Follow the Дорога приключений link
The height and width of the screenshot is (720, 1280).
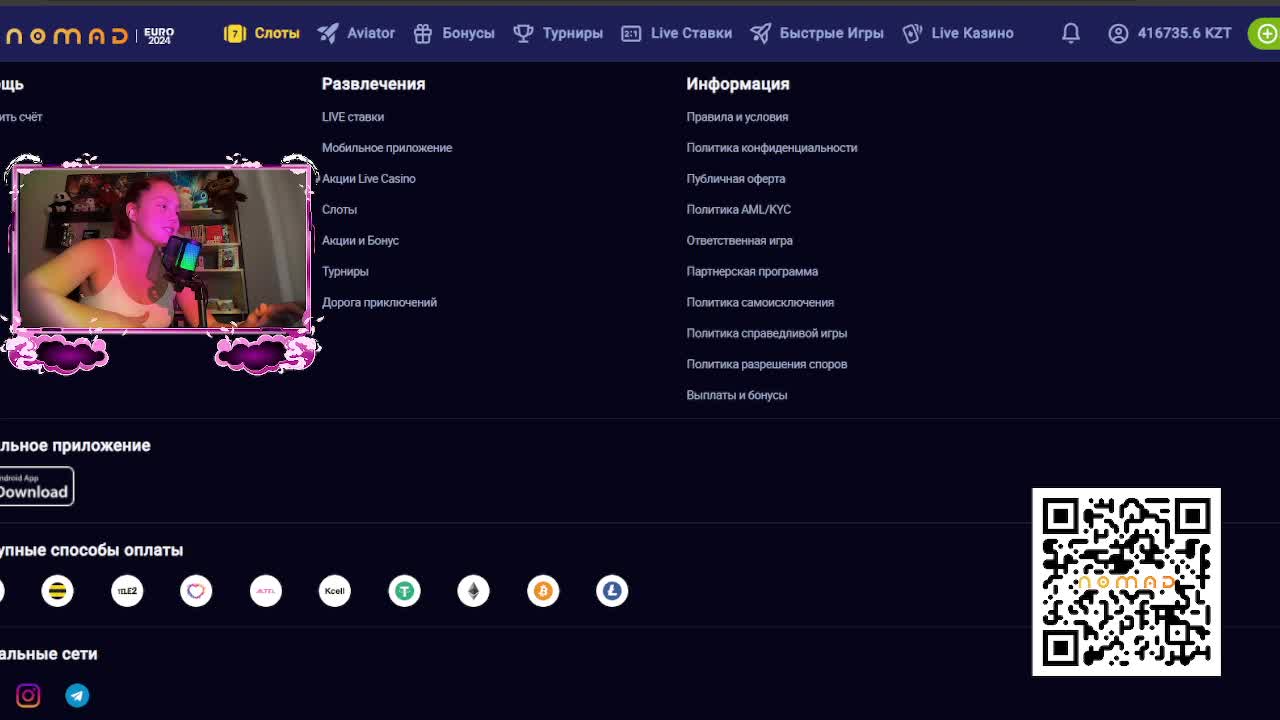pyautogui.click(x=379, y=303)
